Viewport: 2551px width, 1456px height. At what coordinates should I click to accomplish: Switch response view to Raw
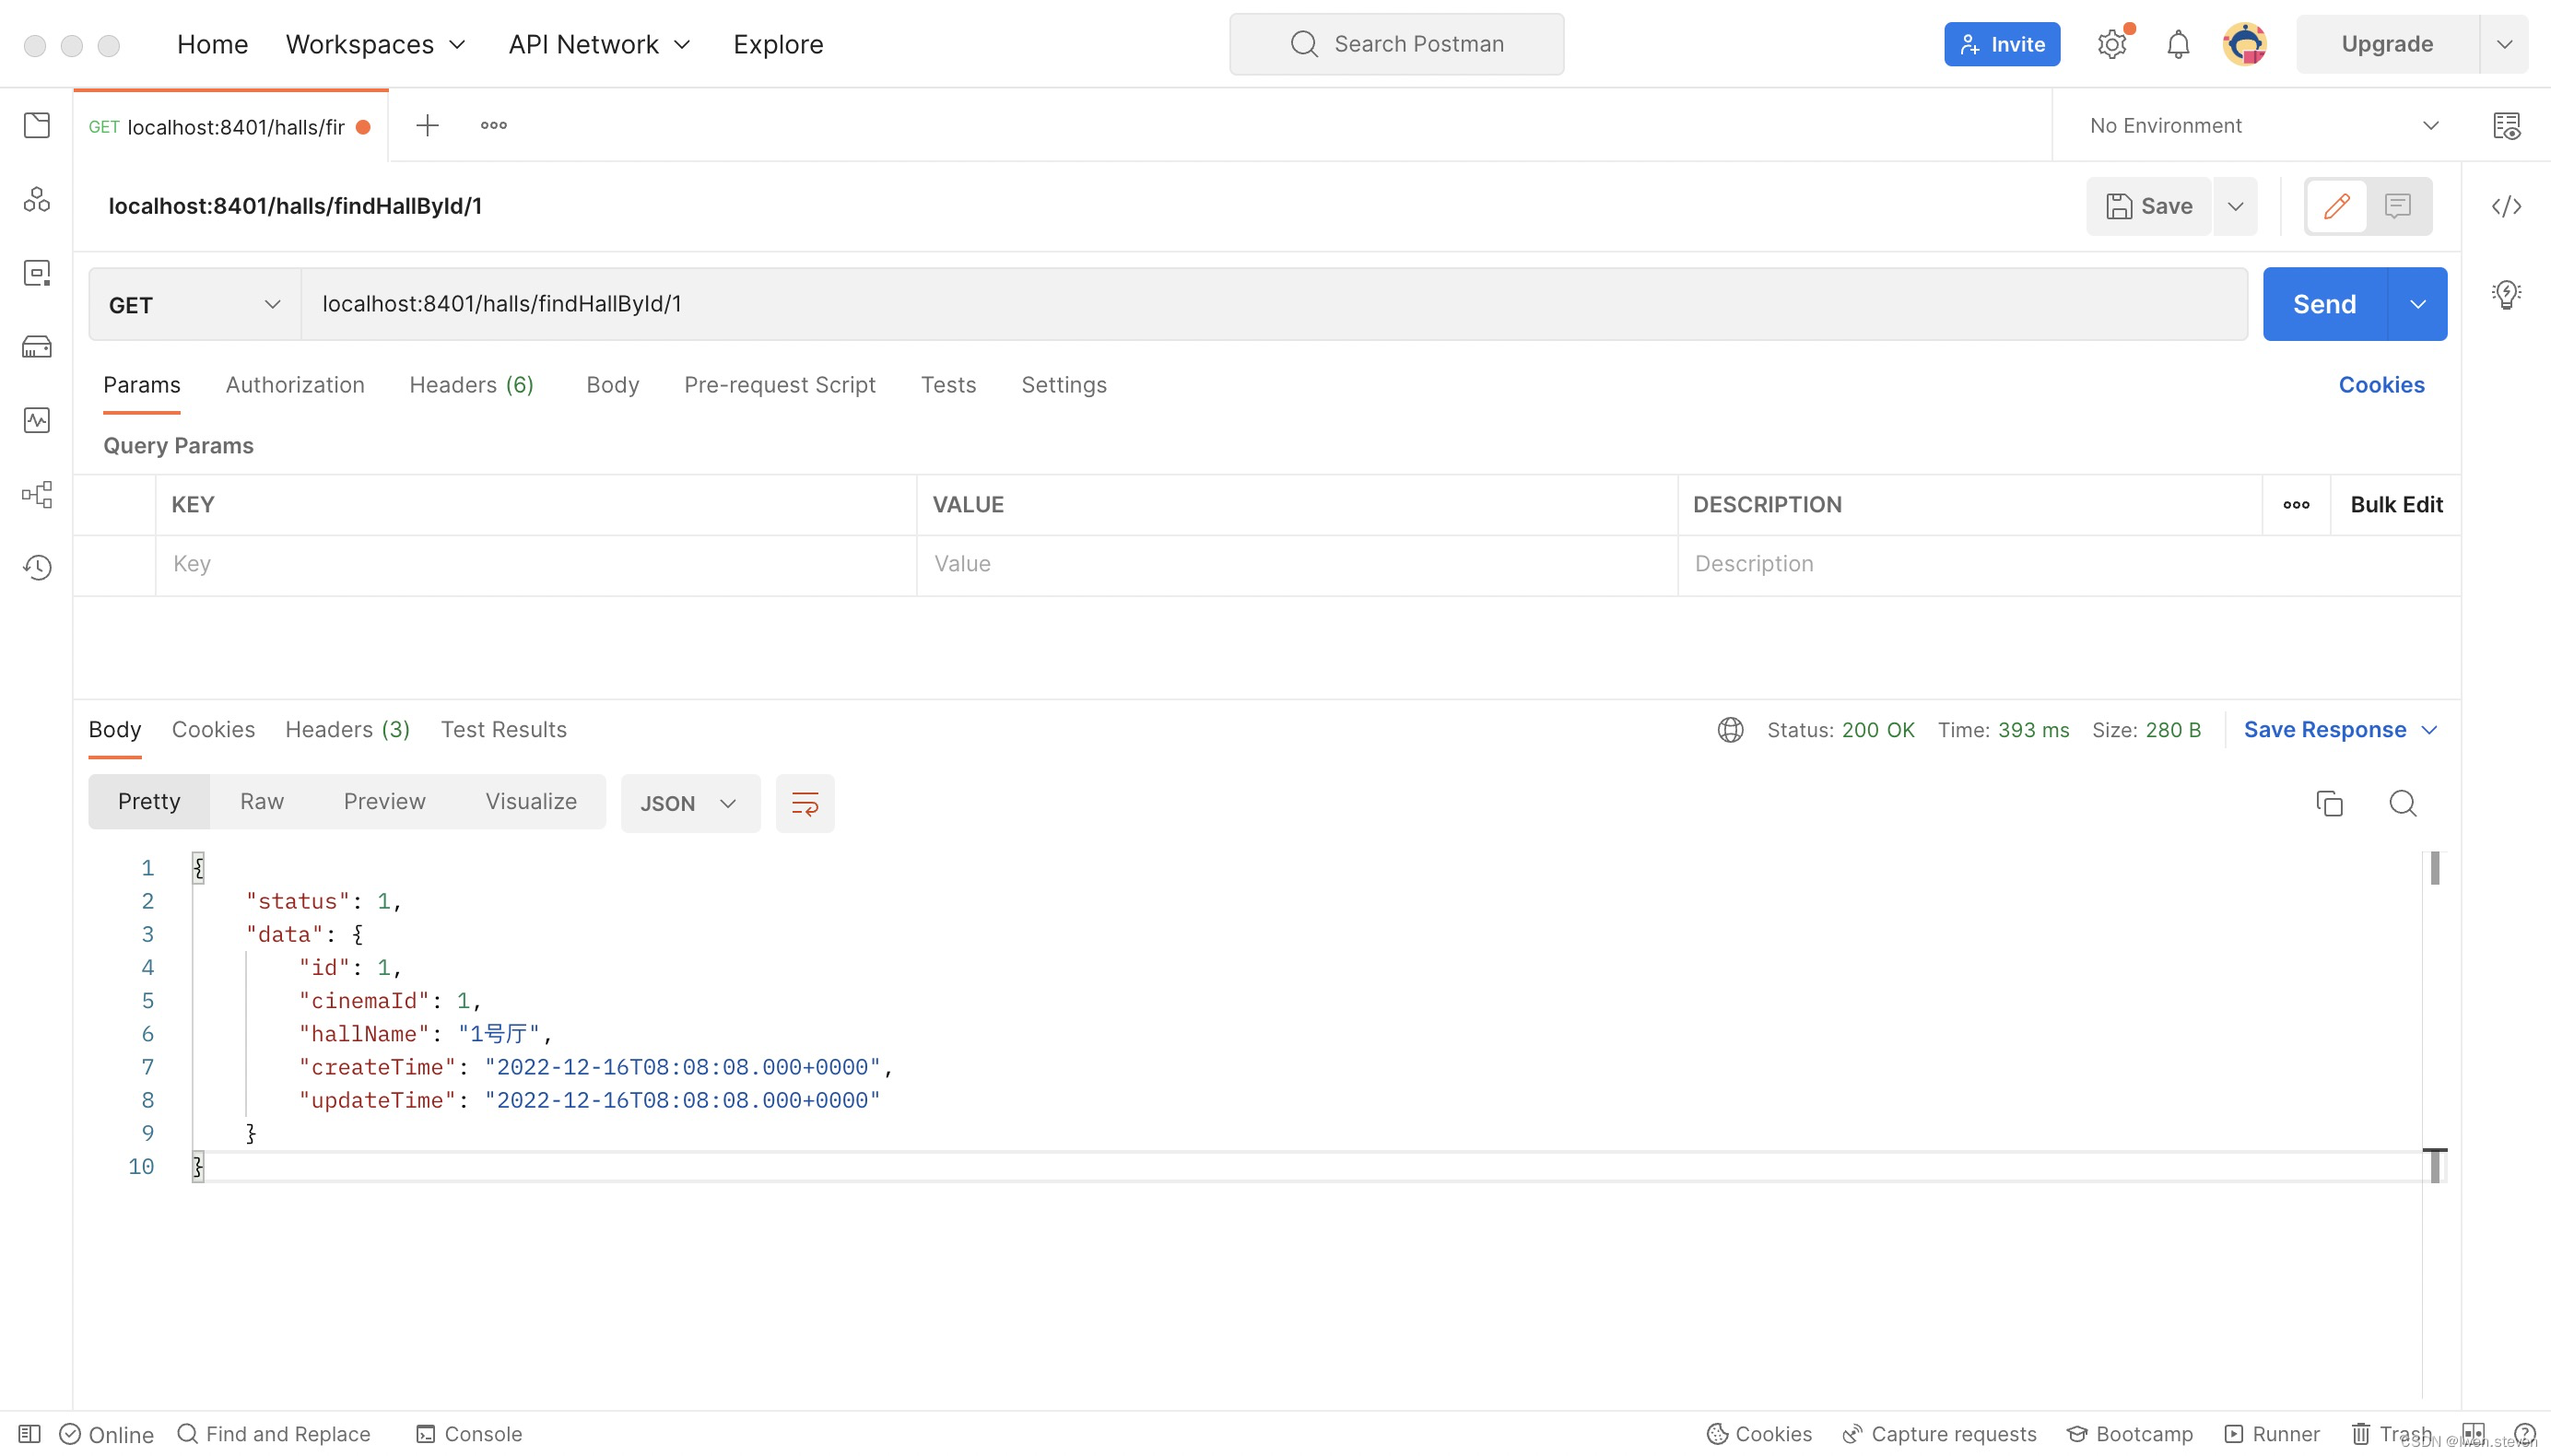261,801
